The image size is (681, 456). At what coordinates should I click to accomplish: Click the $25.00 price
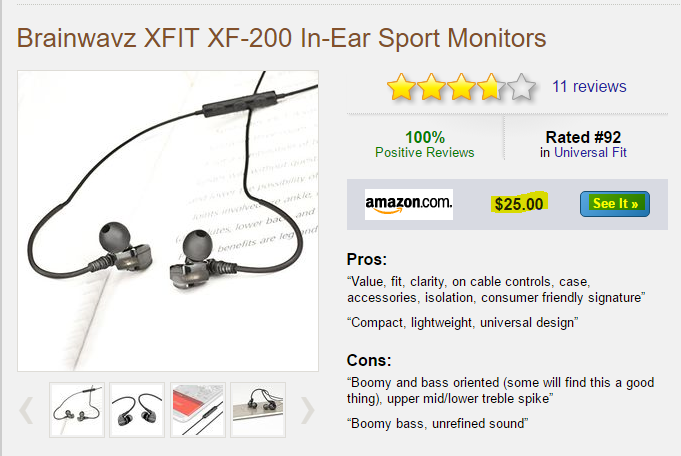coord(519,204)
